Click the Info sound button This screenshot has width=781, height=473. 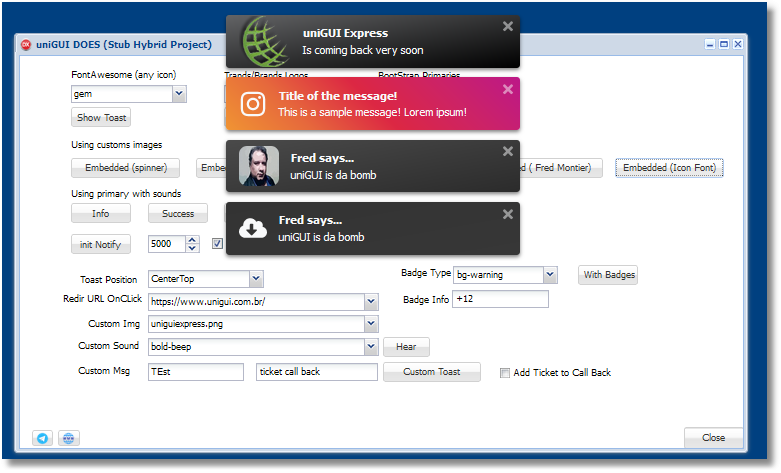101,214
